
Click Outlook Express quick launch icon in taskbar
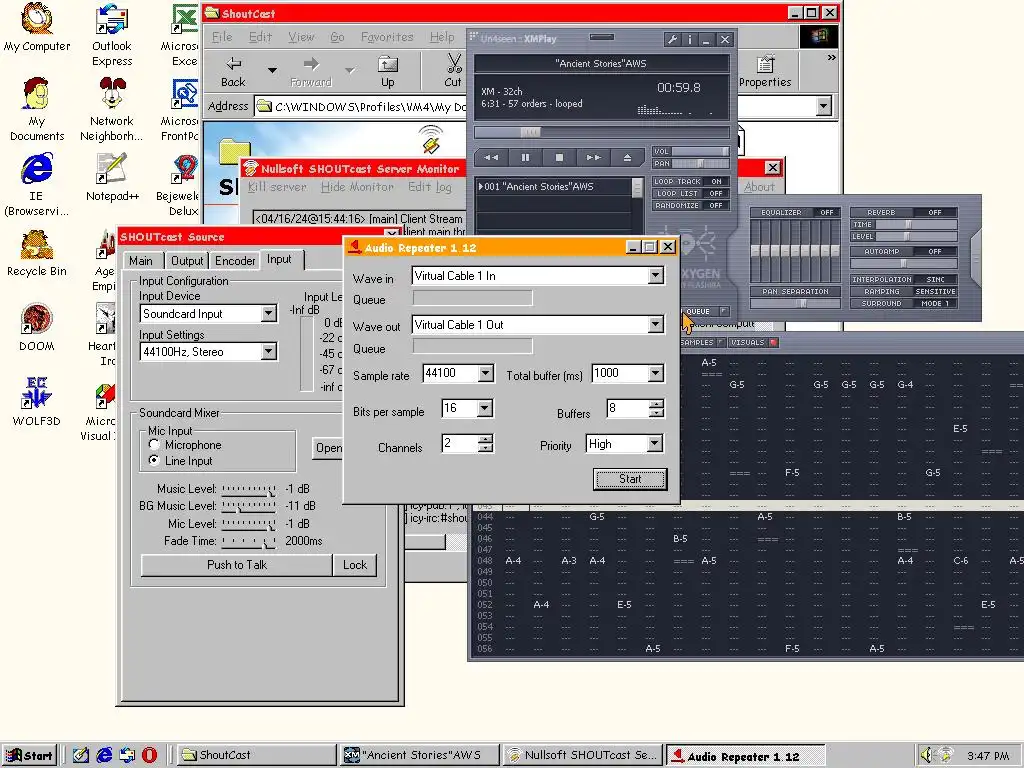(x=127, y=755)
